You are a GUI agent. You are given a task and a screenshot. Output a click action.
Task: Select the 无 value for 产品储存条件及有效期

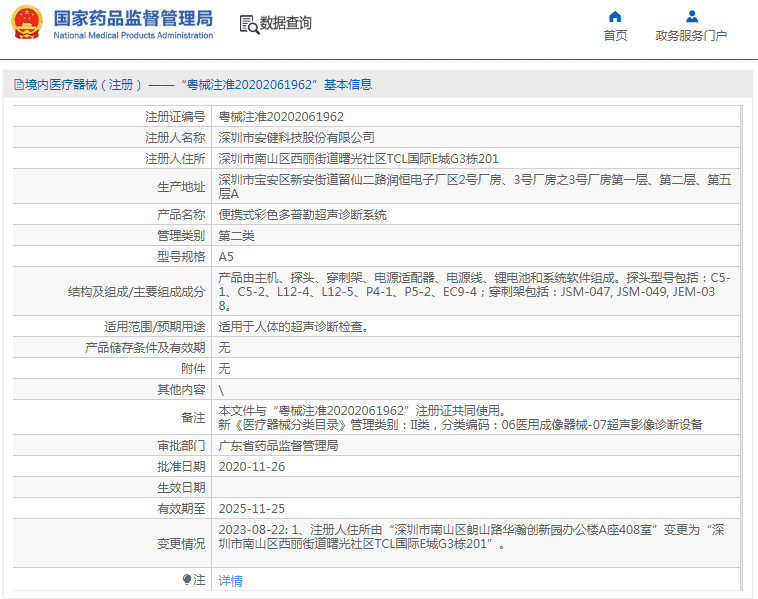pyautogui.click(x=224, y=348)
